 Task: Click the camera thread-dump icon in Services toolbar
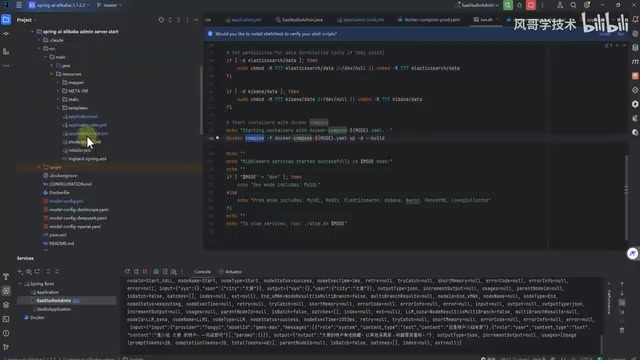[x=156, y=271]
